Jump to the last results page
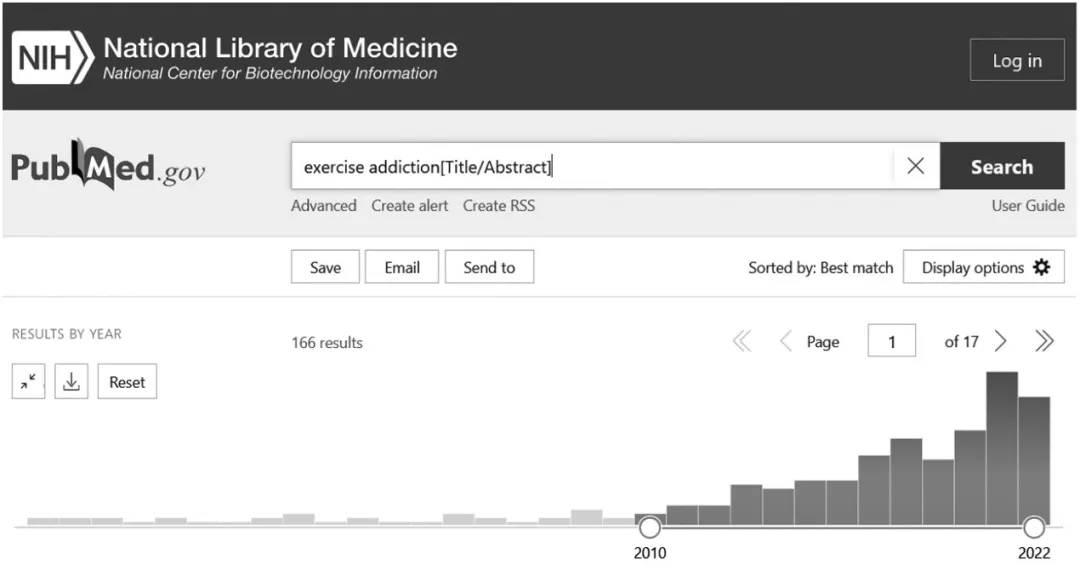This screenshot has height=576, width=1080. [1044, 342]
